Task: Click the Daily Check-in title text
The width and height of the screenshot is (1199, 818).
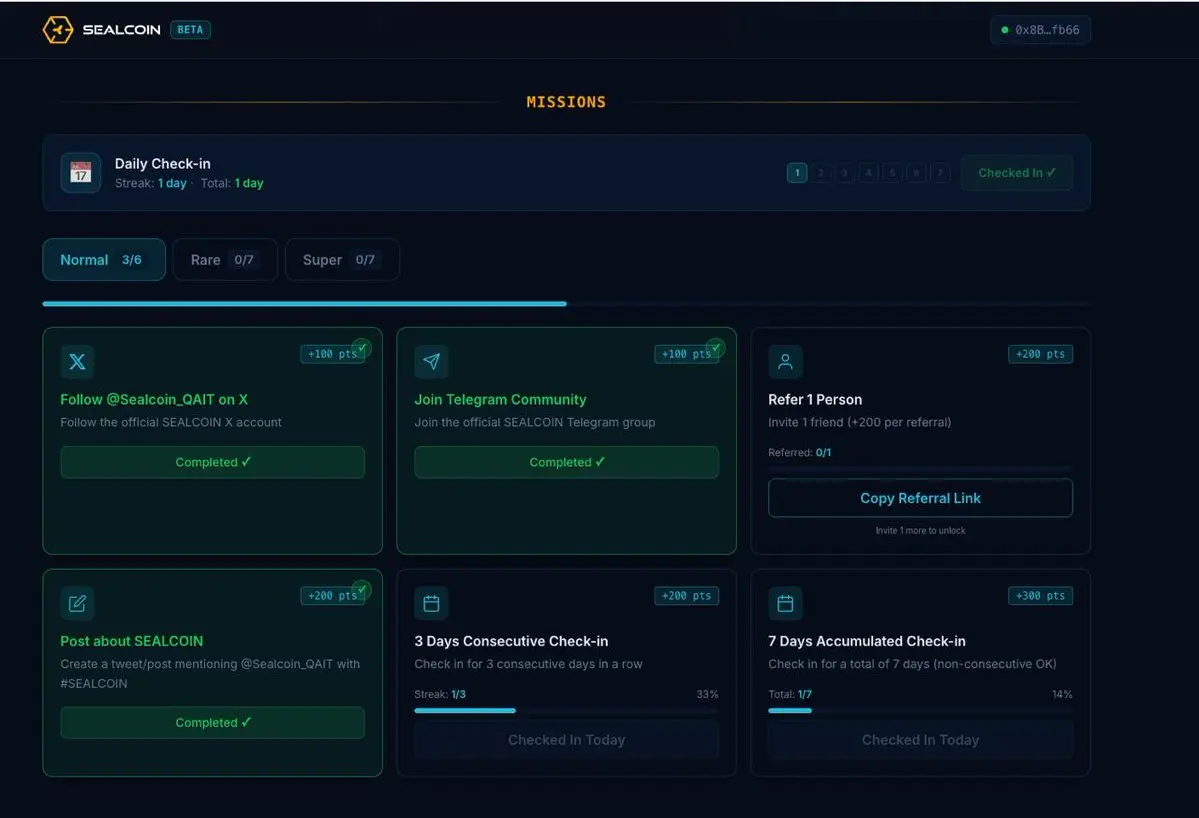Action: point(163,164)
